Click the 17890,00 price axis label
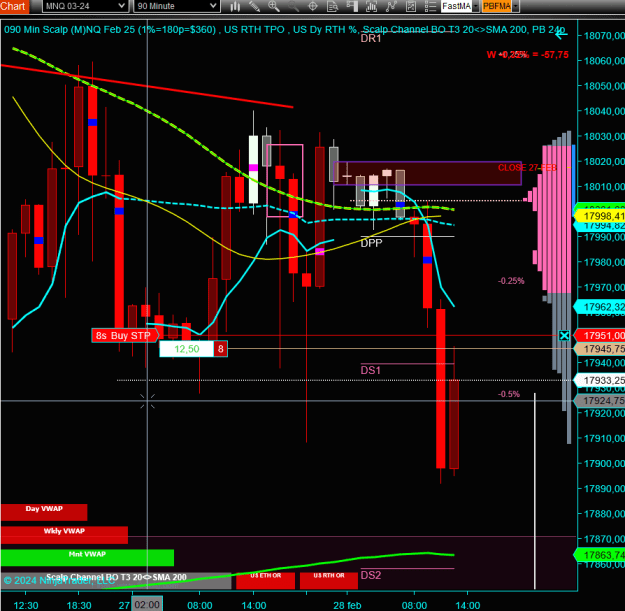Viewport: 625px width, 611px height. pyautogui.click(x=604, y=489)
